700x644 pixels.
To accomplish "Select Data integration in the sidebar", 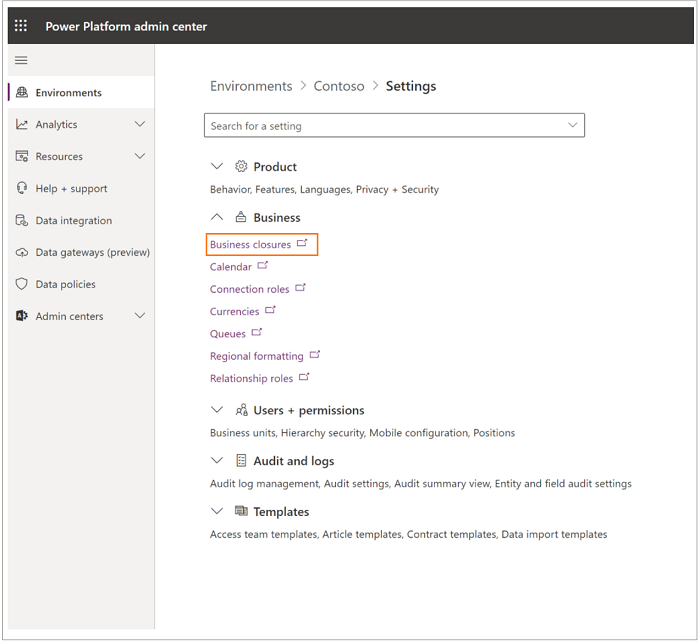I will tap(81, 220).
